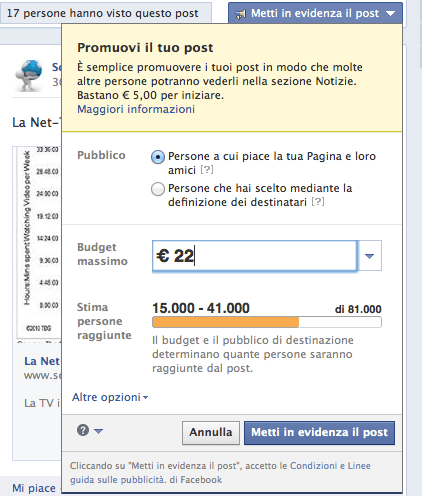This screenshot has width=422, height=496.
Task: Click [?] help next to 'destinatari'
Action: 318,202
